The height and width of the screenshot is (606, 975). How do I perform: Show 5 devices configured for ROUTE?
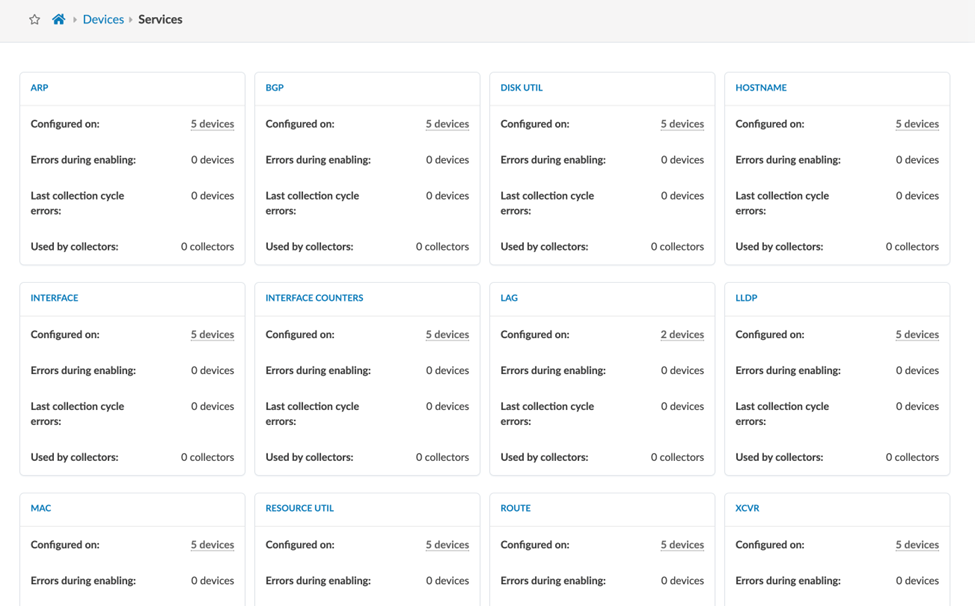tap(682, 545)
